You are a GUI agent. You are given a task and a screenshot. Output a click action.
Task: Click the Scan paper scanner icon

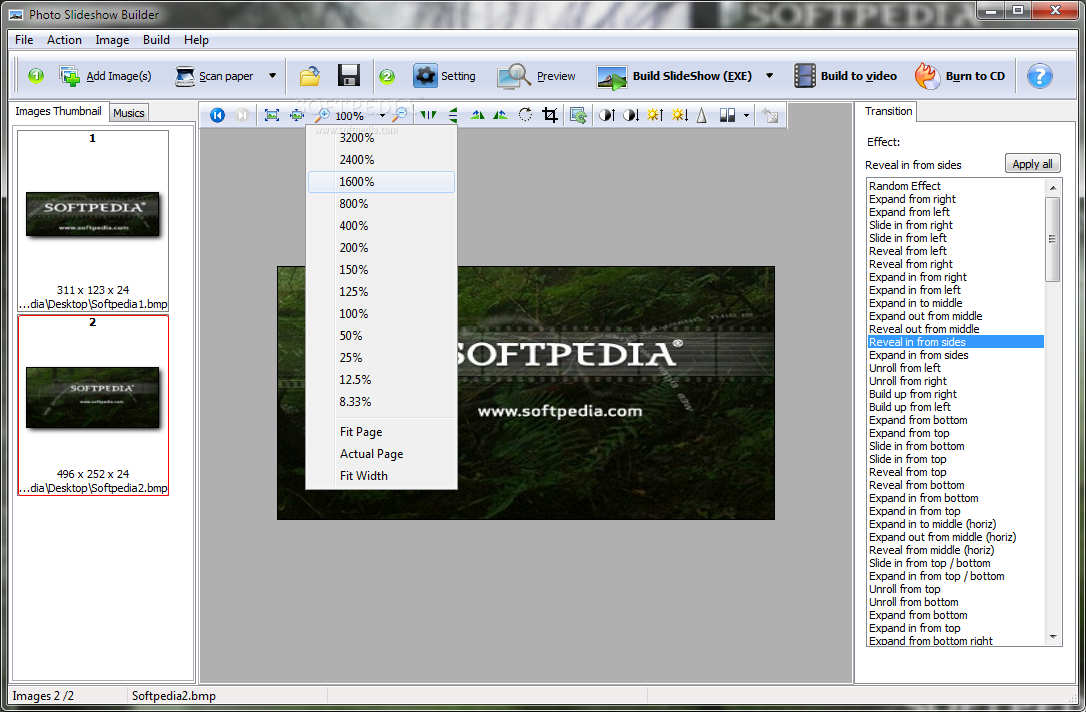[x=184, y=76]
